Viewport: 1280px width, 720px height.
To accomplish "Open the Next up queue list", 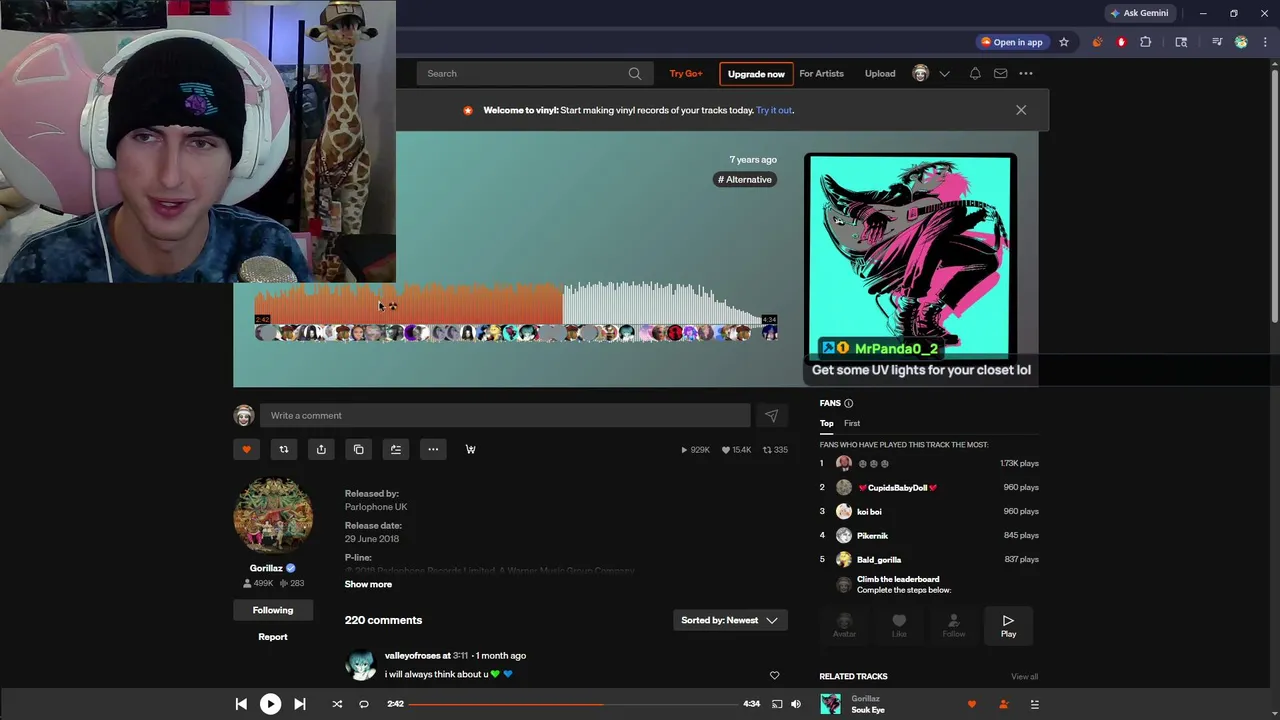I will 1034,704.
